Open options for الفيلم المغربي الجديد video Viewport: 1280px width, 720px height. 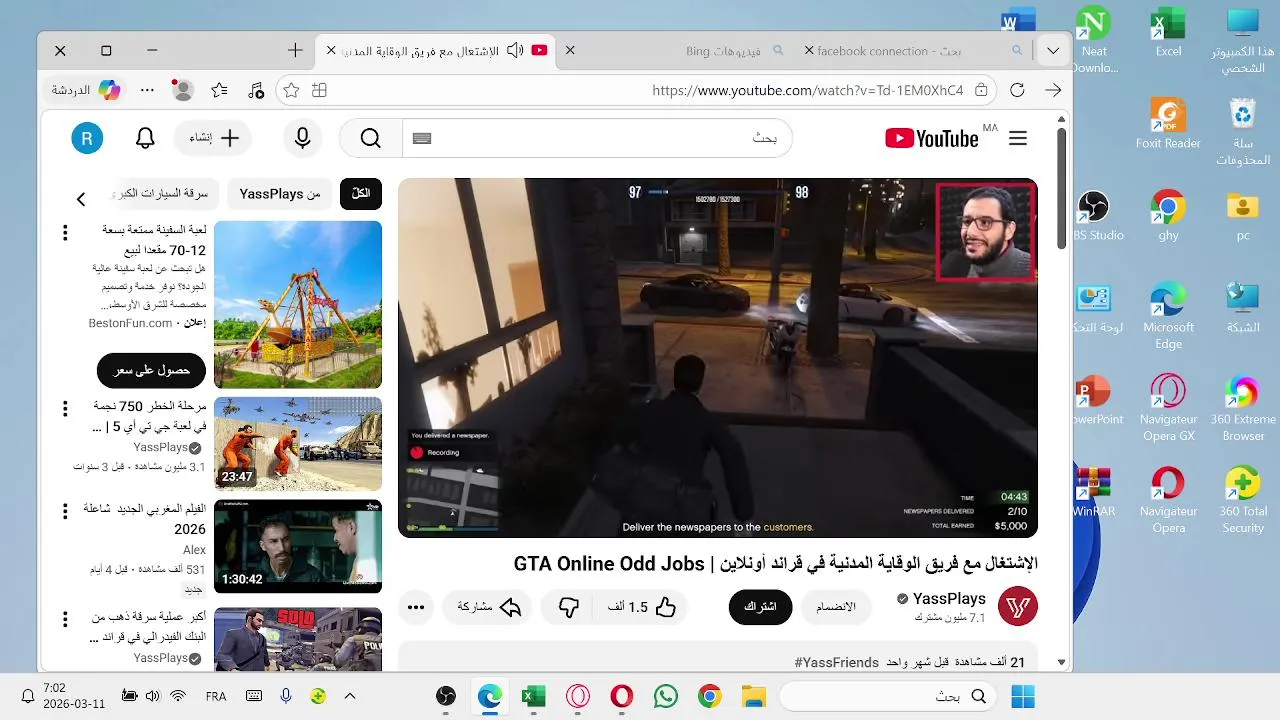point(65,512)
